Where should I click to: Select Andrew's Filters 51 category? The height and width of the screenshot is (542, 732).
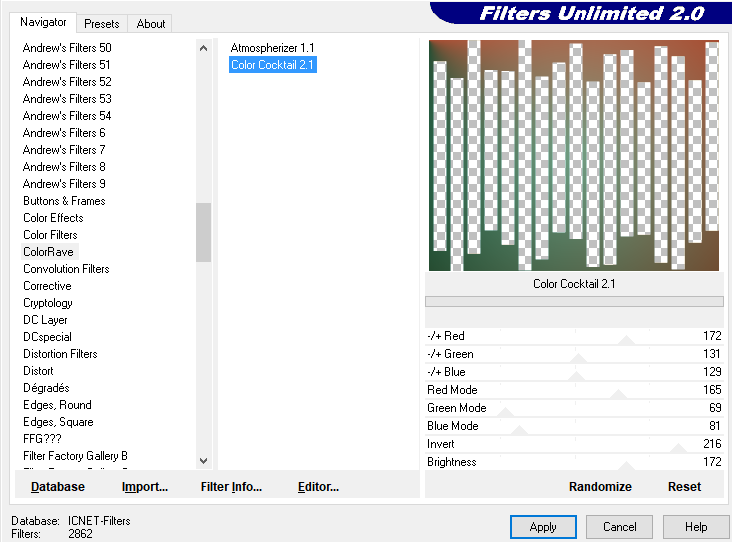(x=66, y=65)
